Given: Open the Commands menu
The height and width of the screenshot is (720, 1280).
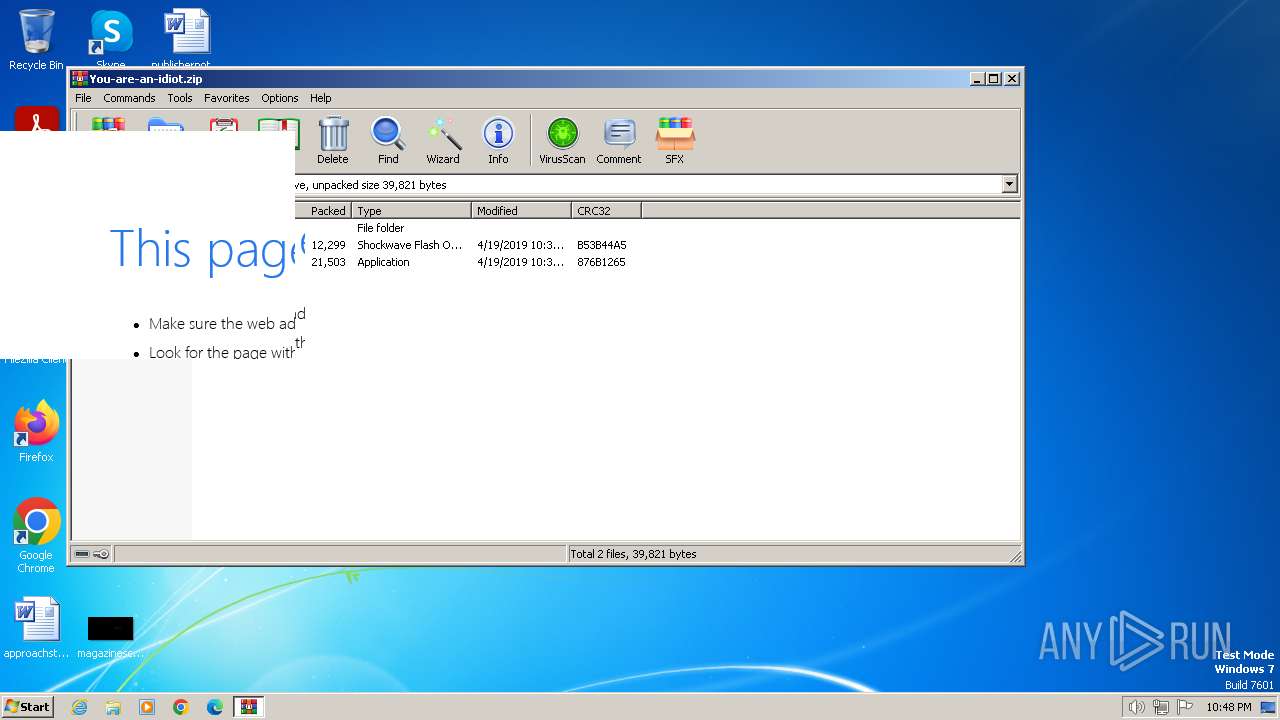Looking at the screenshot, I should click(129, 98).
